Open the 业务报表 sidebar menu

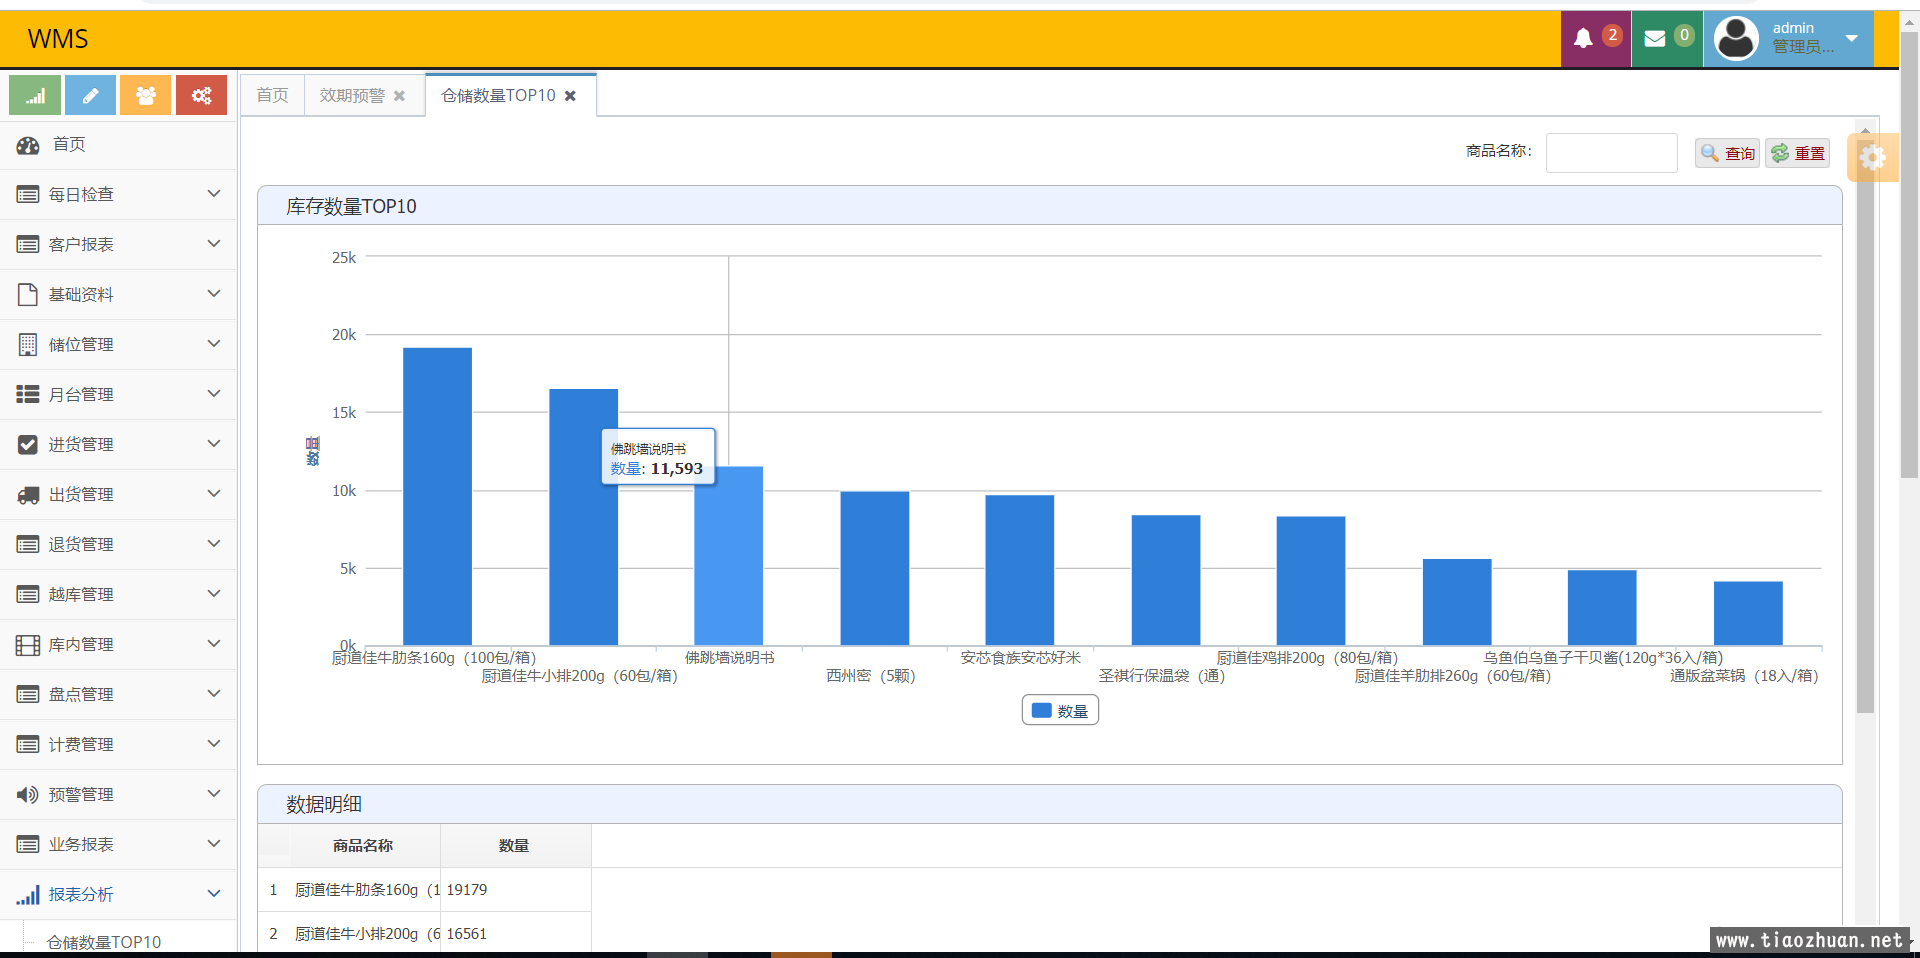click(118, 845)
